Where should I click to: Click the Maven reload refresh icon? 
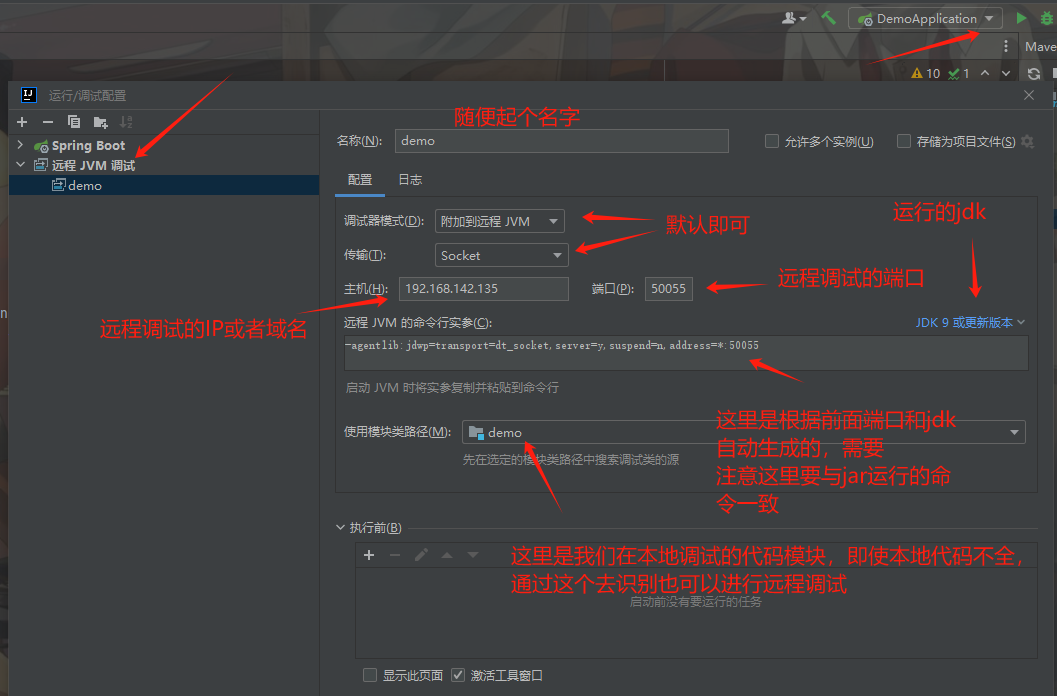[x=1033, y=74]
